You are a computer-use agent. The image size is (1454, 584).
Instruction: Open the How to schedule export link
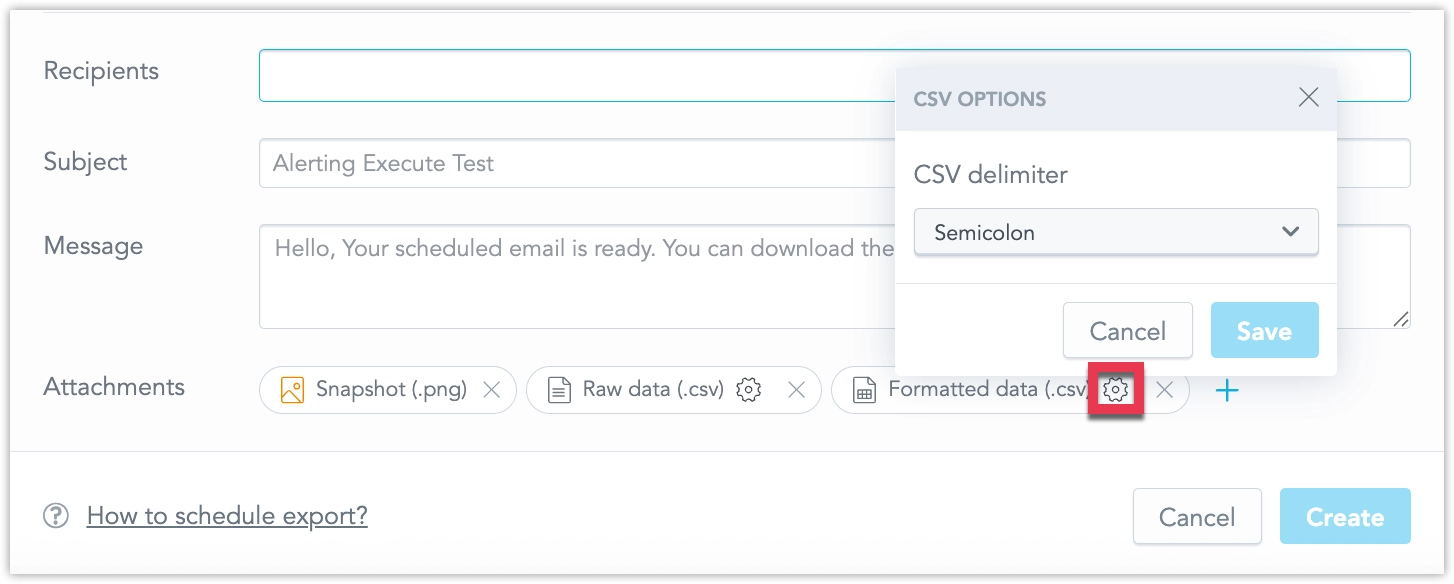coord(227,516)
